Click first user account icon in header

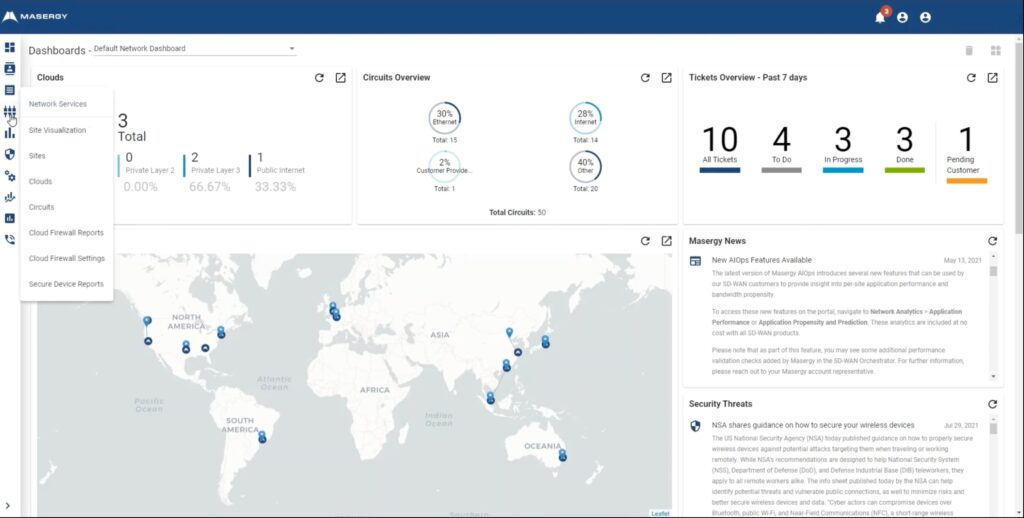click(x=903, y=18)
